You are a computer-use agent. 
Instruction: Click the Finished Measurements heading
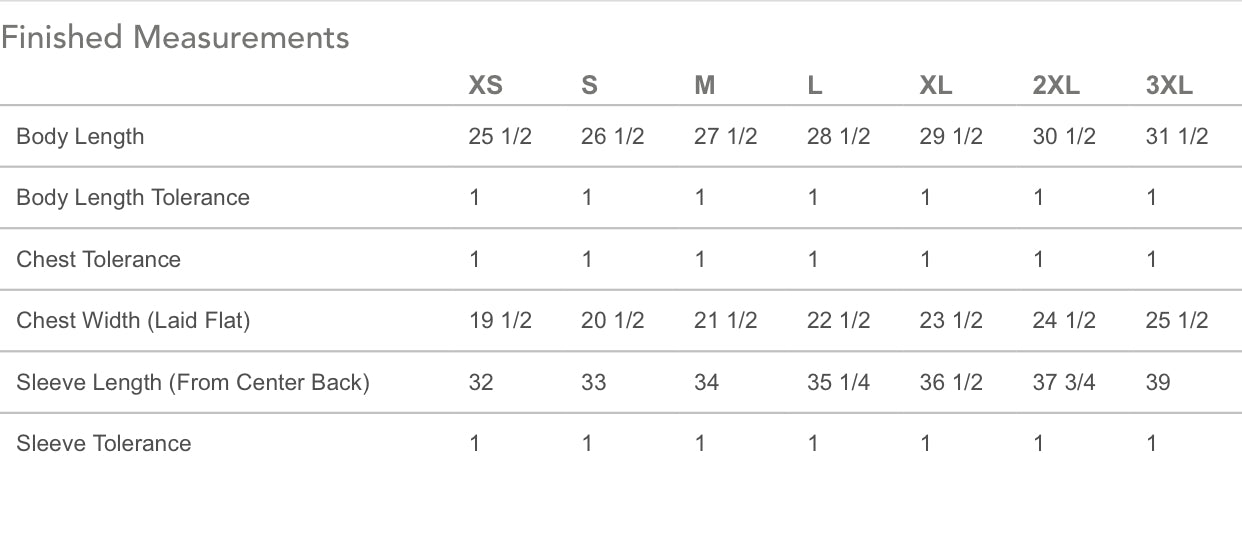point(175,38)
